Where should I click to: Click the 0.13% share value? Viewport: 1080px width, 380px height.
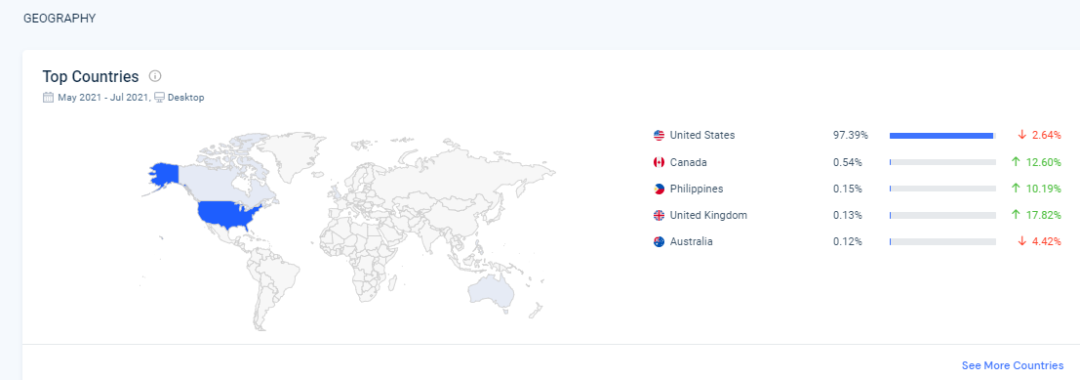pyautogui.click(x=847, y=215)
